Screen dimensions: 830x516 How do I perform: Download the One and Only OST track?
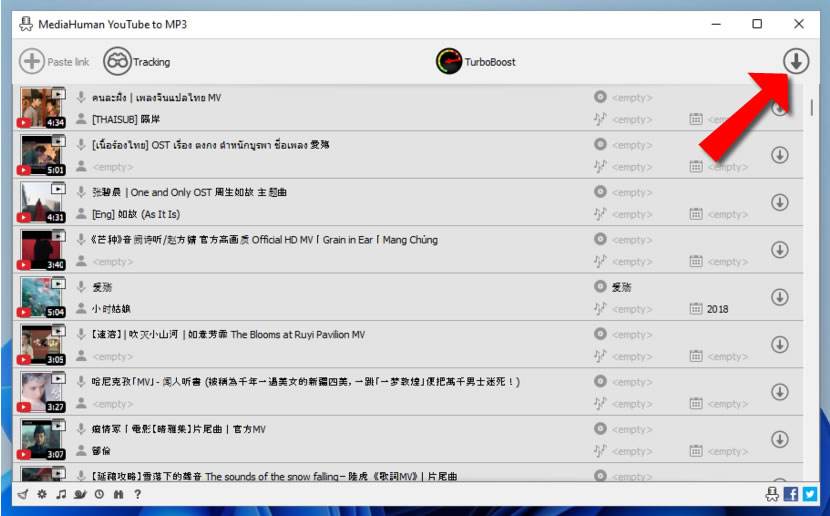pos(780,202)
